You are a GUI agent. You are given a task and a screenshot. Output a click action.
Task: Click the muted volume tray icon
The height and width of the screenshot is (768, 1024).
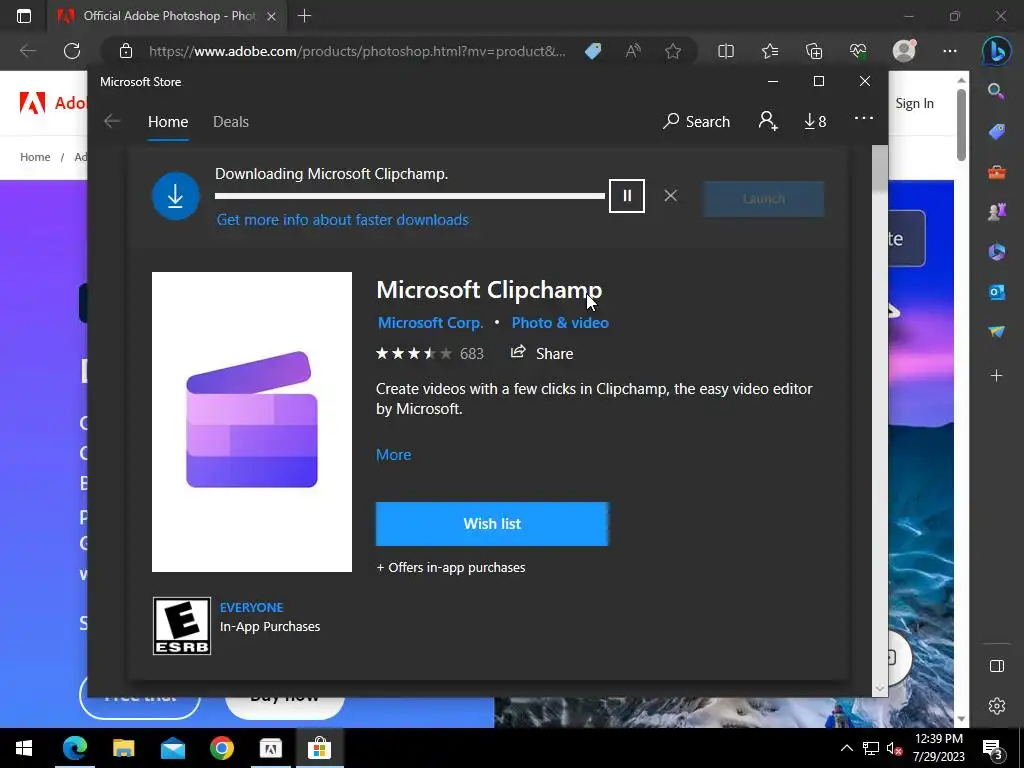pos(894,748)
